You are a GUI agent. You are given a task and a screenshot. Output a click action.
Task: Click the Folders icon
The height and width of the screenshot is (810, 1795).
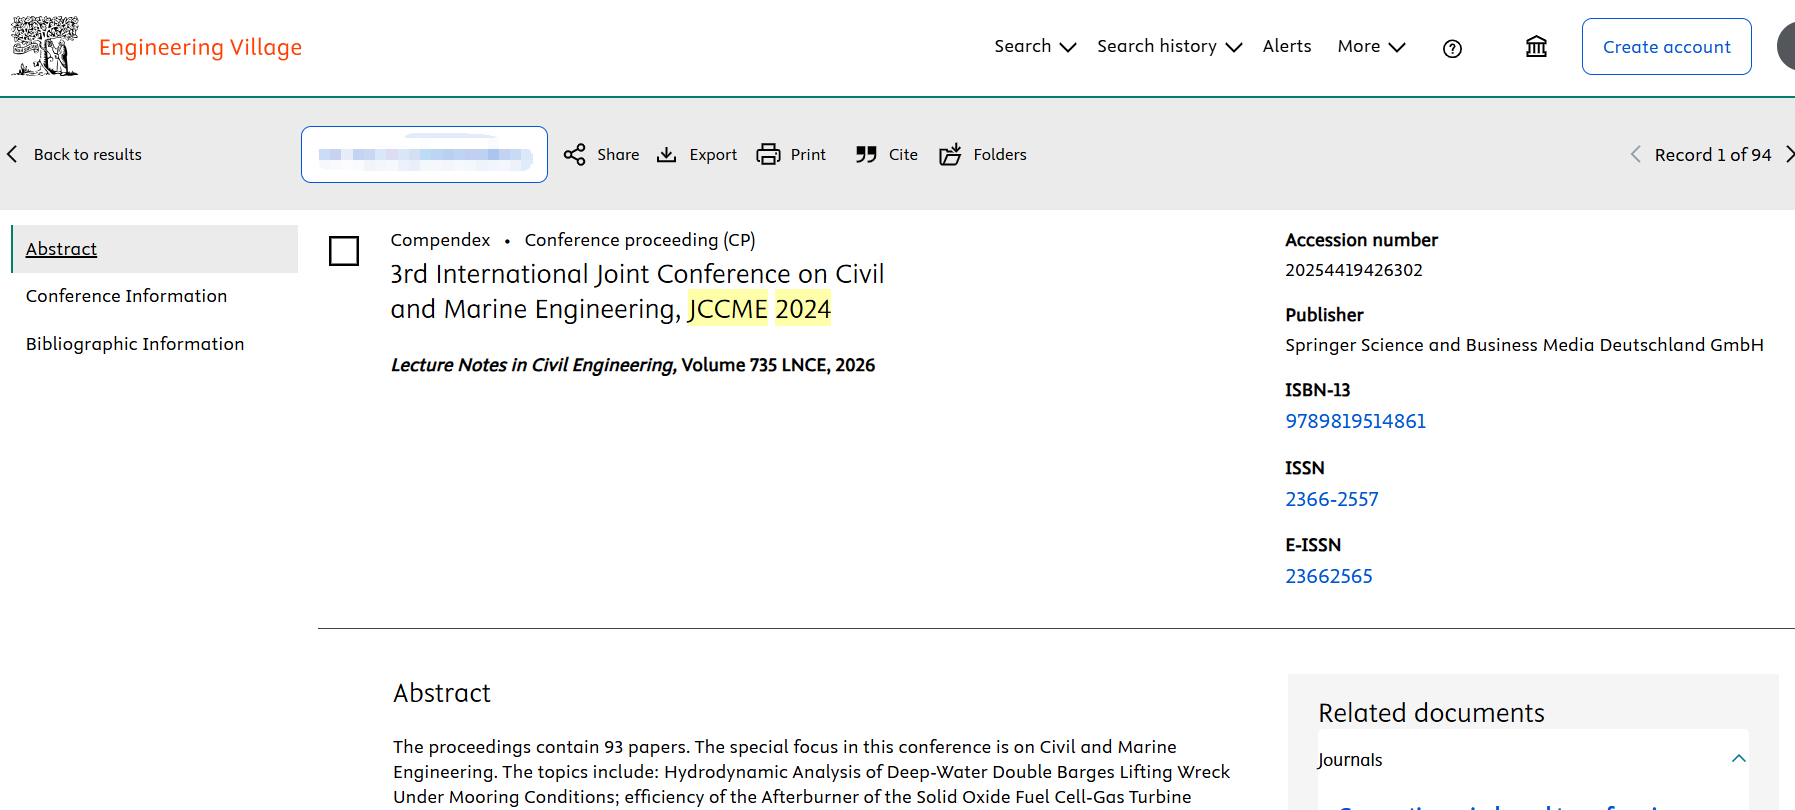point(950,154)
